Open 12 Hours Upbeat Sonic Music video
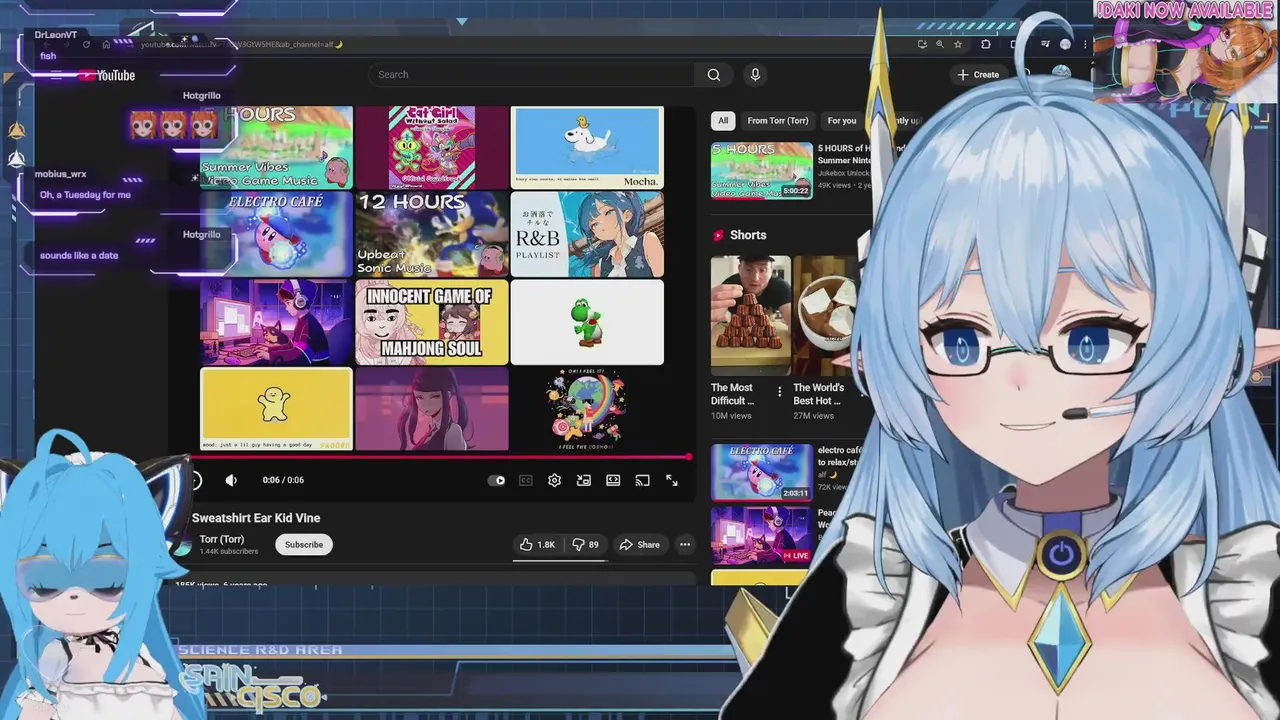 point(432,234)
